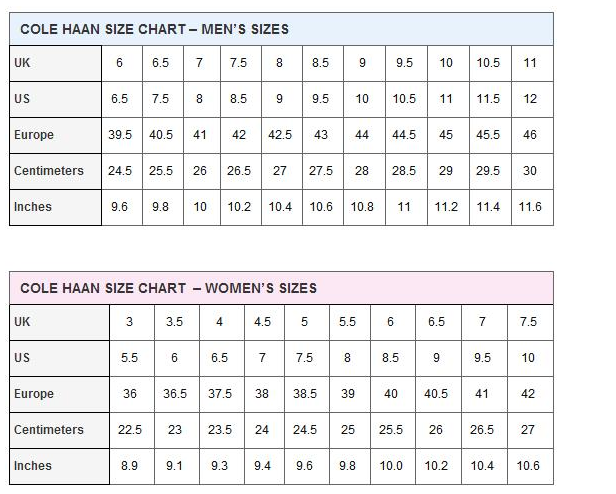Click the 3 cell in women's UK row
The height and width of the screenshot is (494, 616).
130,322
